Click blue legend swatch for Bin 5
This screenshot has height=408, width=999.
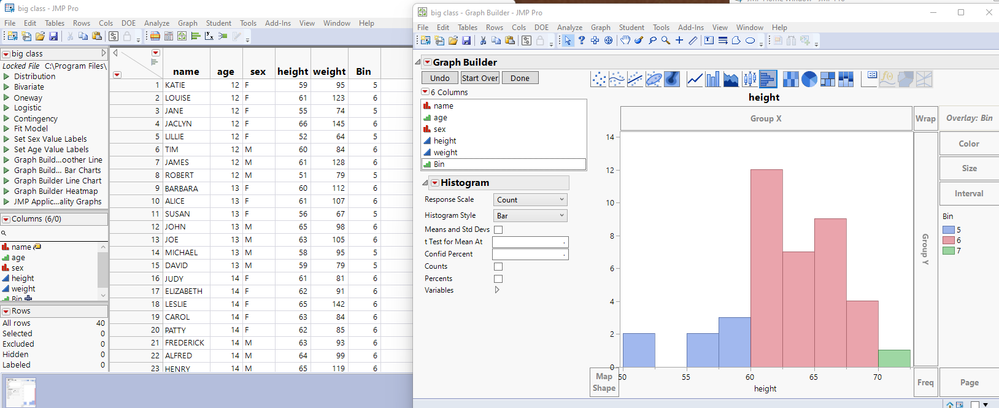[x=948, y=230]
